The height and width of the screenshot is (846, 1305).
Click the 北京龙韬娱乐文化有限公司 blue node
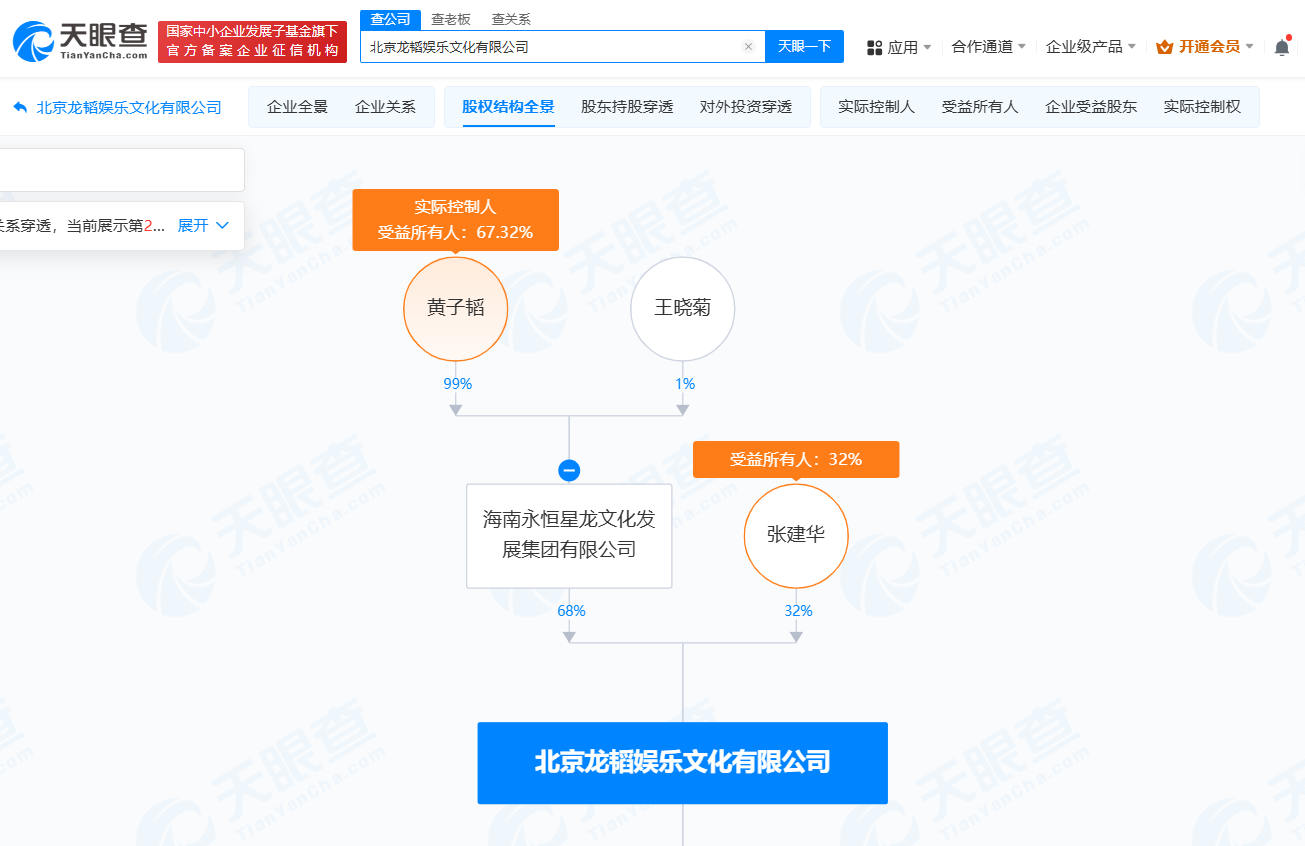point(682,762)
